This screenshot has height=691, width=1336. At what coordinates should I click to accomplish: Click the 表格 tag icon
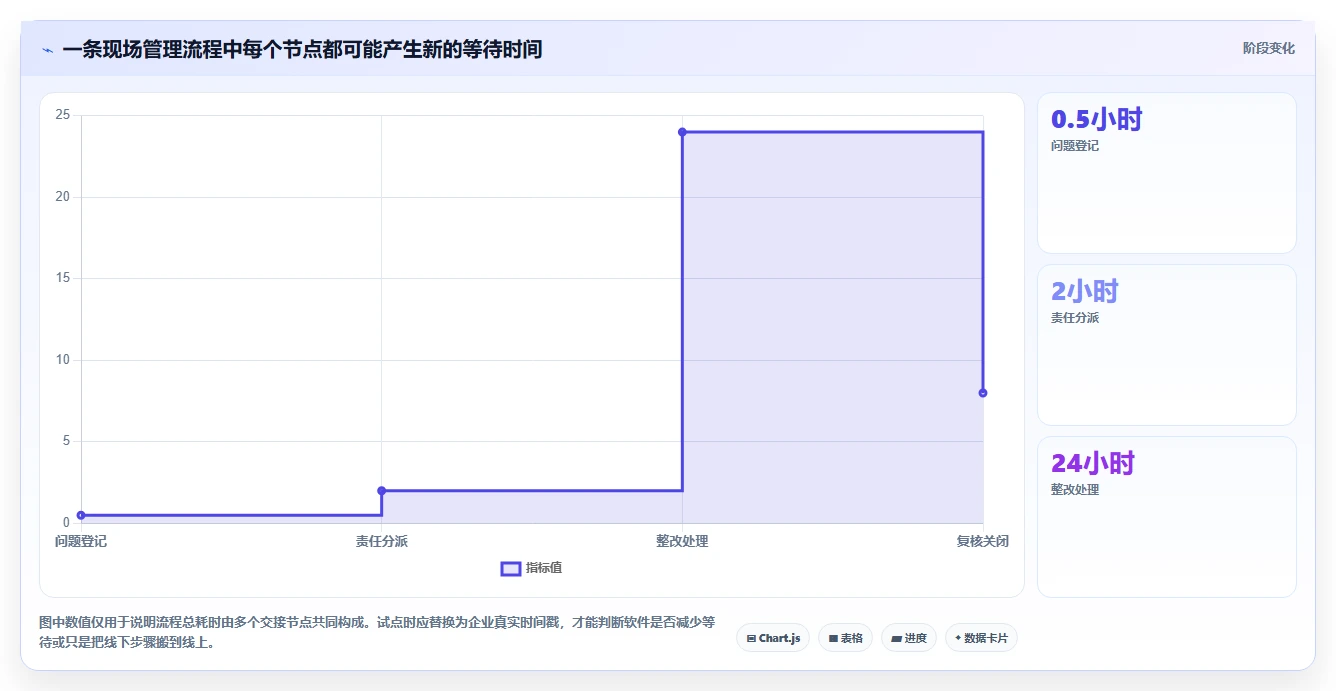point(833,638)
